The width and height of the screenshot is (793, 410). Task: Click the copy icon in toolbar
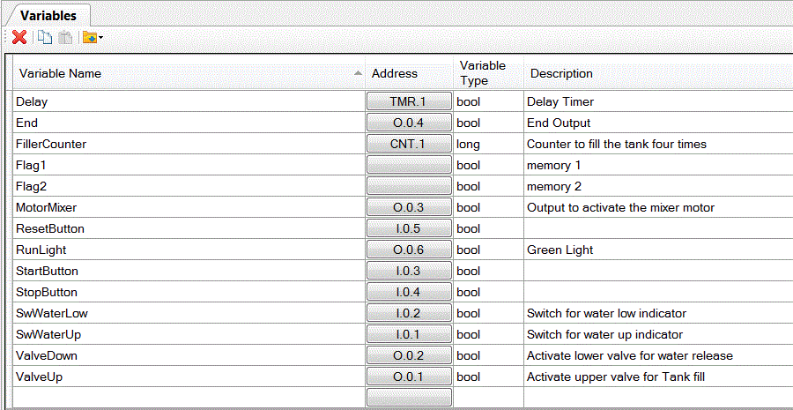[45, 37]
